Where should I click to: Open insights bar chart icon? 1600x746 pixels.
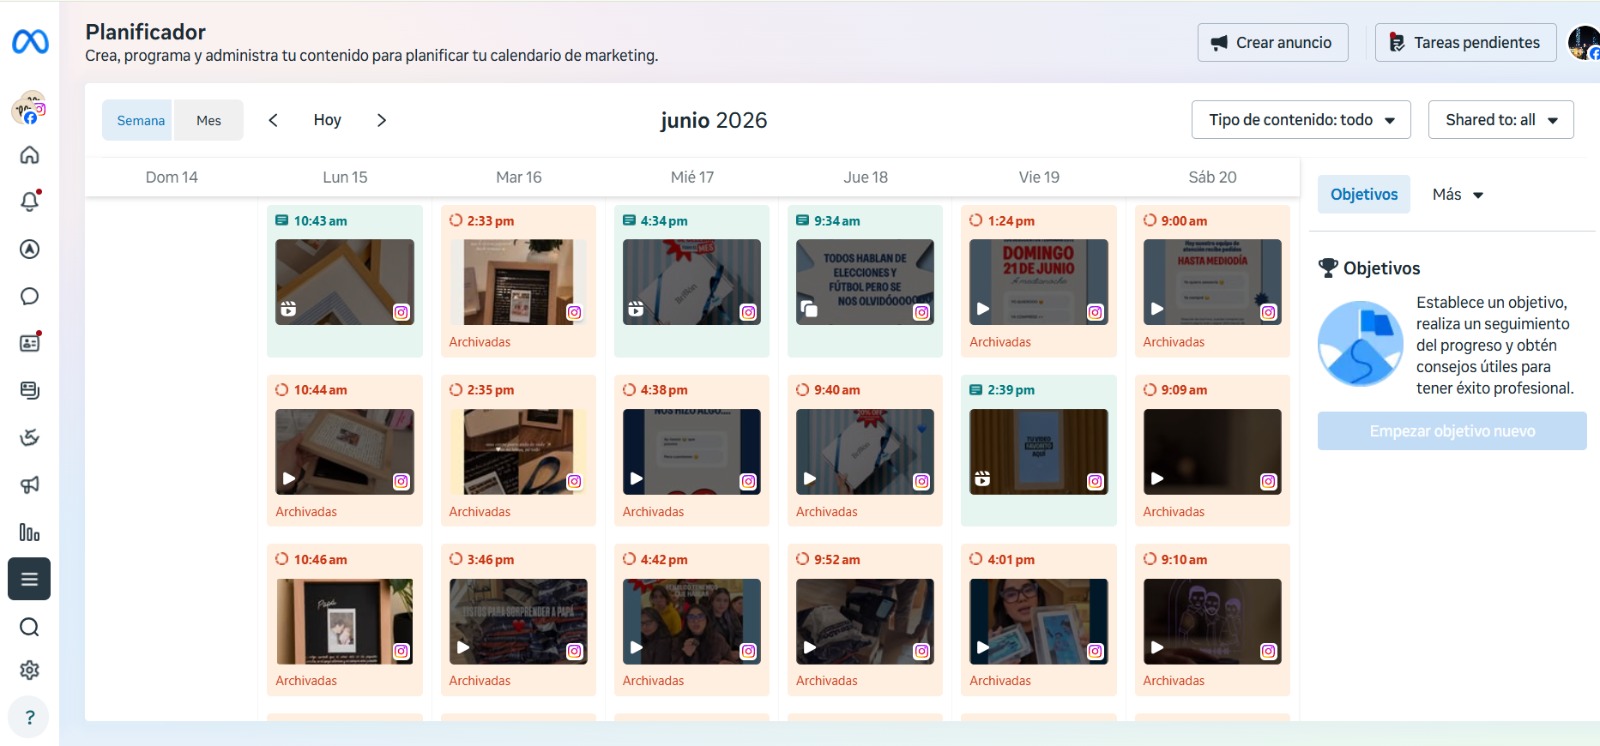point(30,532)
